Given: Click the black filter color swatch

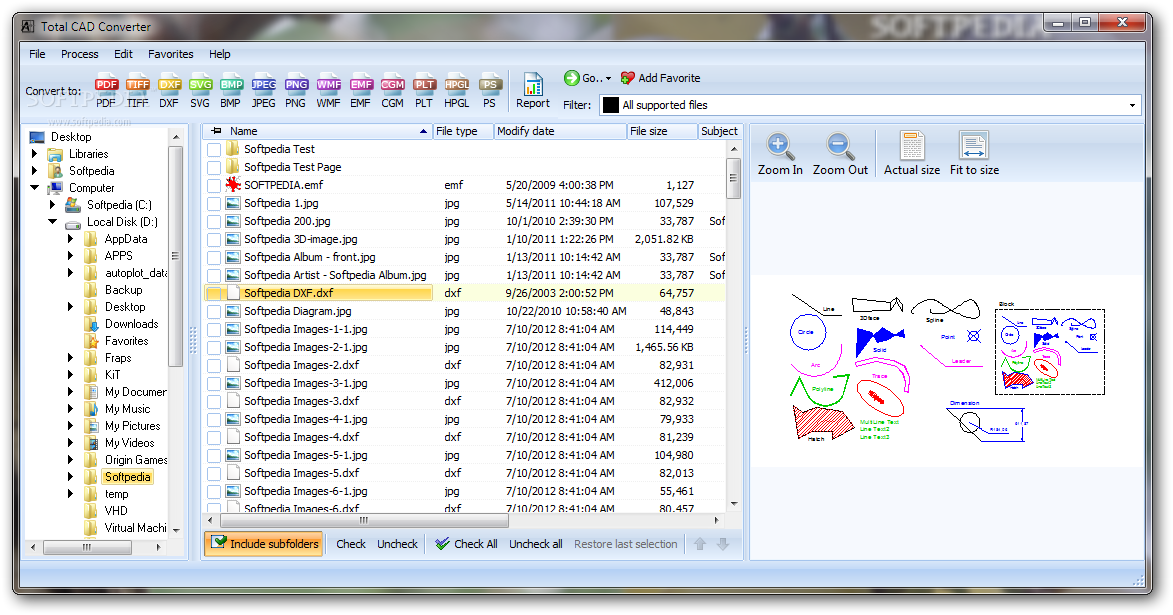Looking at the screenshot, I should (610, 105).
